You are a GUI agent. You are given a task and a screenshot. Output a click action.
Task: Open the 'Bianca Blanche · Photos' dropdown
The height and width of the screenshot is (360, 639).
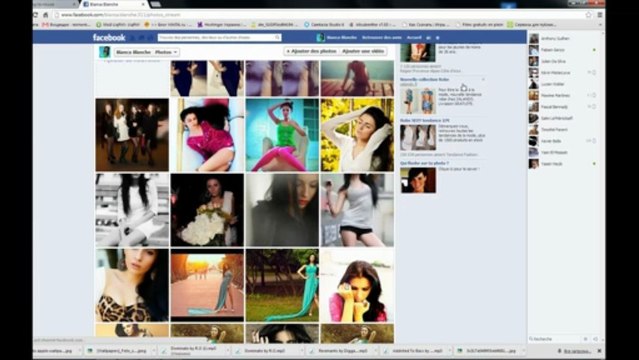click(x=147, y=52)
